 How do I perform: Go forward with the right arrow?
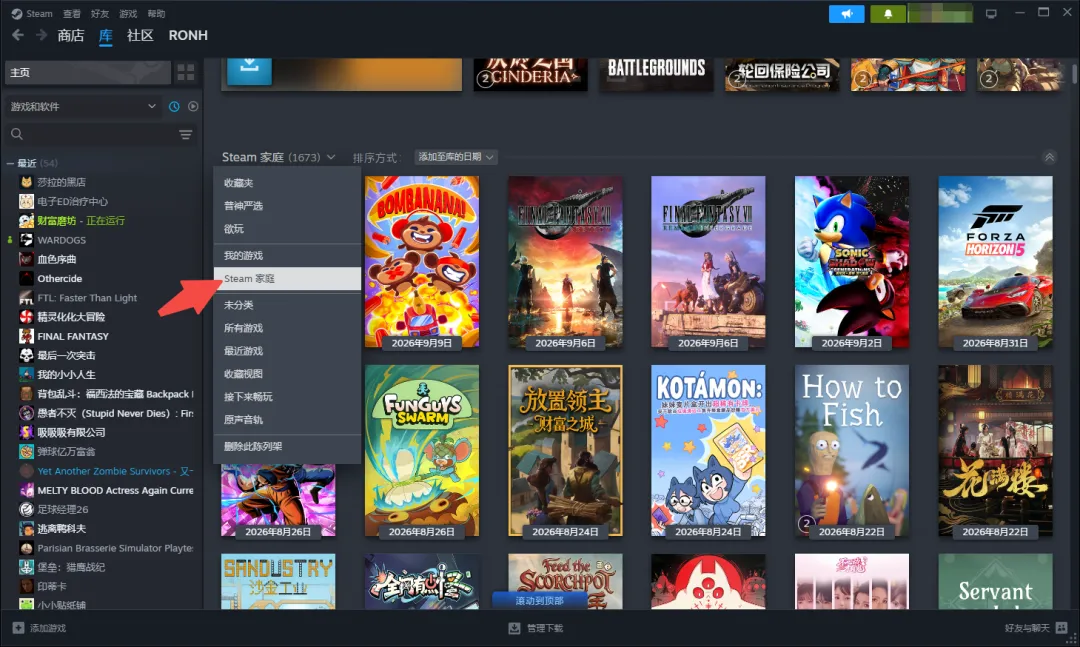[x=41, y=35]
